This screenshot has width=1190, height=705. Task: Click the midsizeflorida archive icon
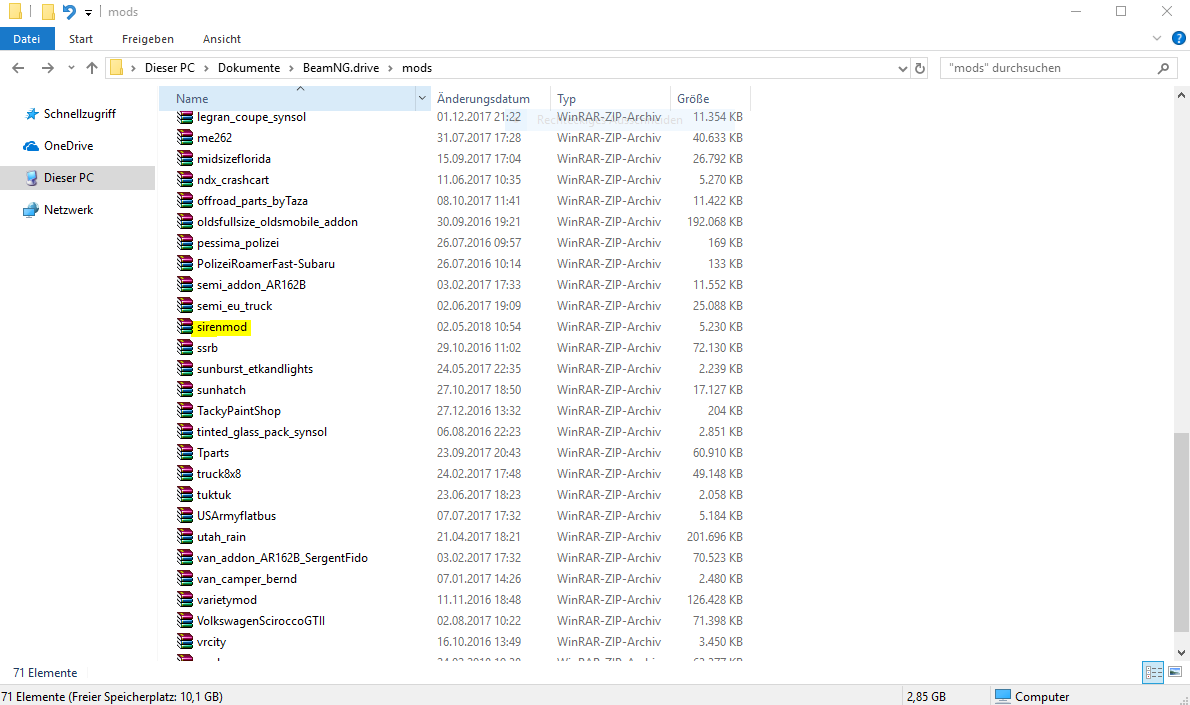point(184,159)
